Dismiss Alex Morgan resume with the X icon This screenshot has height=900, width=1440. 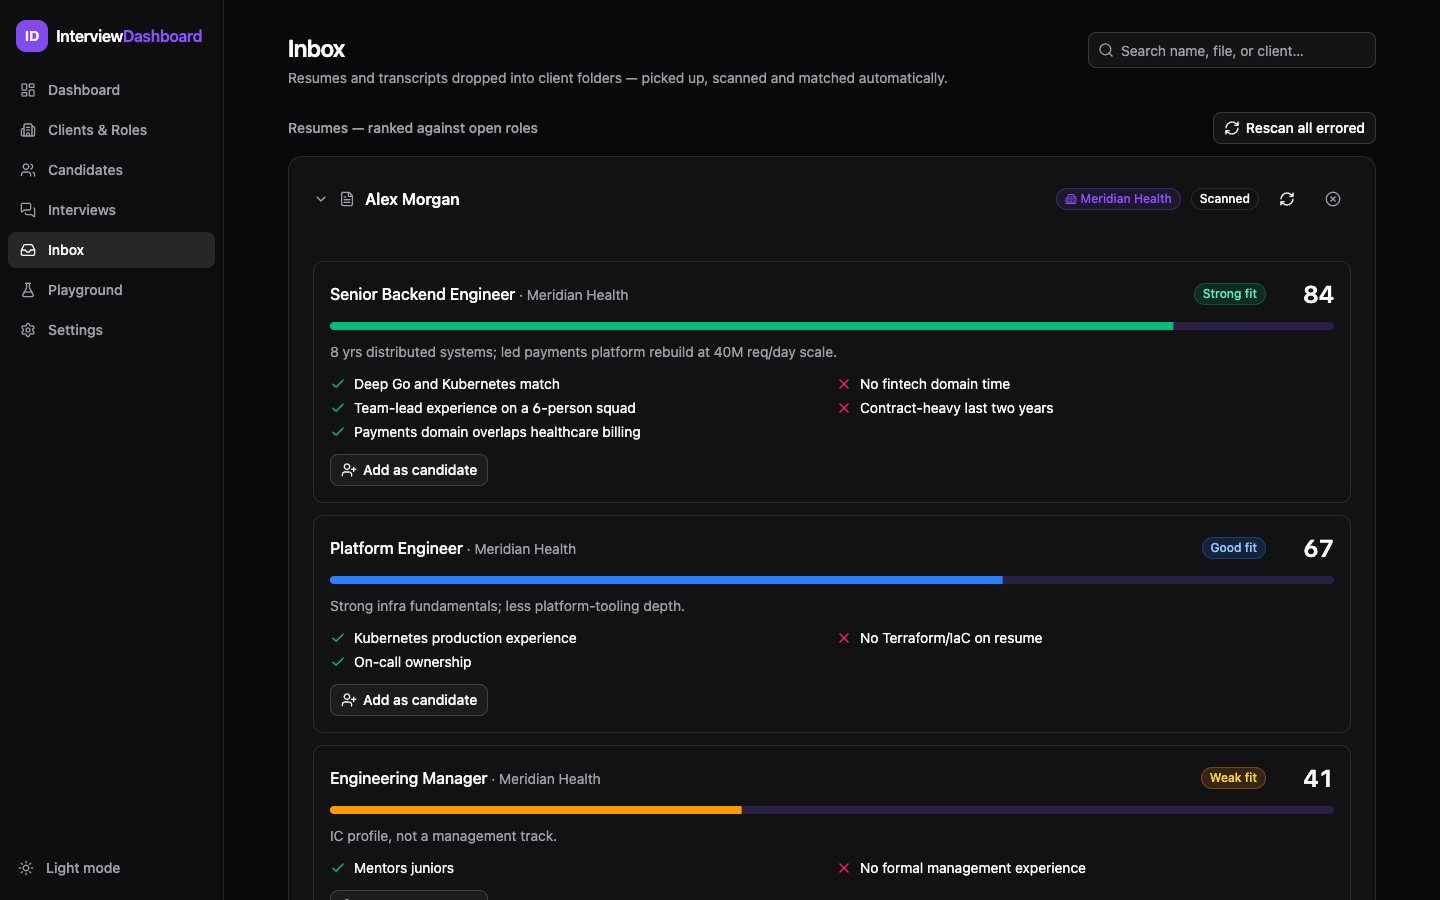pyautogui.click(x=1333, y=199)
